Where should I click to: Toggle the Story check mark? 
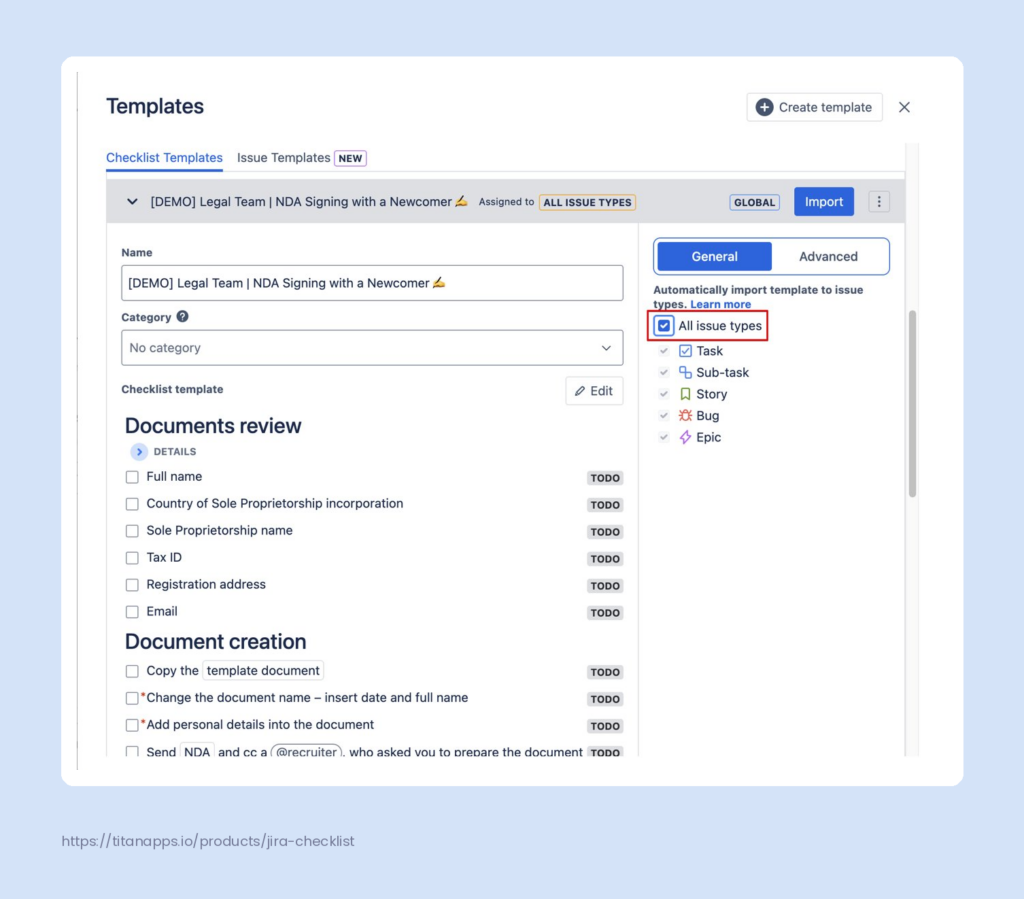(664, 394)
